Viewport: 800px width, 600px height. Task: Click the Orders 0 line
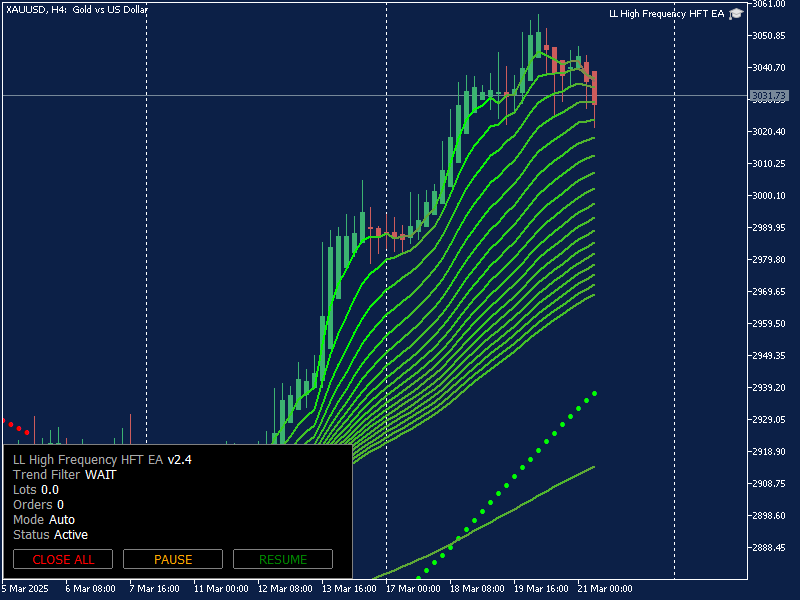click(x=38, y=505)
